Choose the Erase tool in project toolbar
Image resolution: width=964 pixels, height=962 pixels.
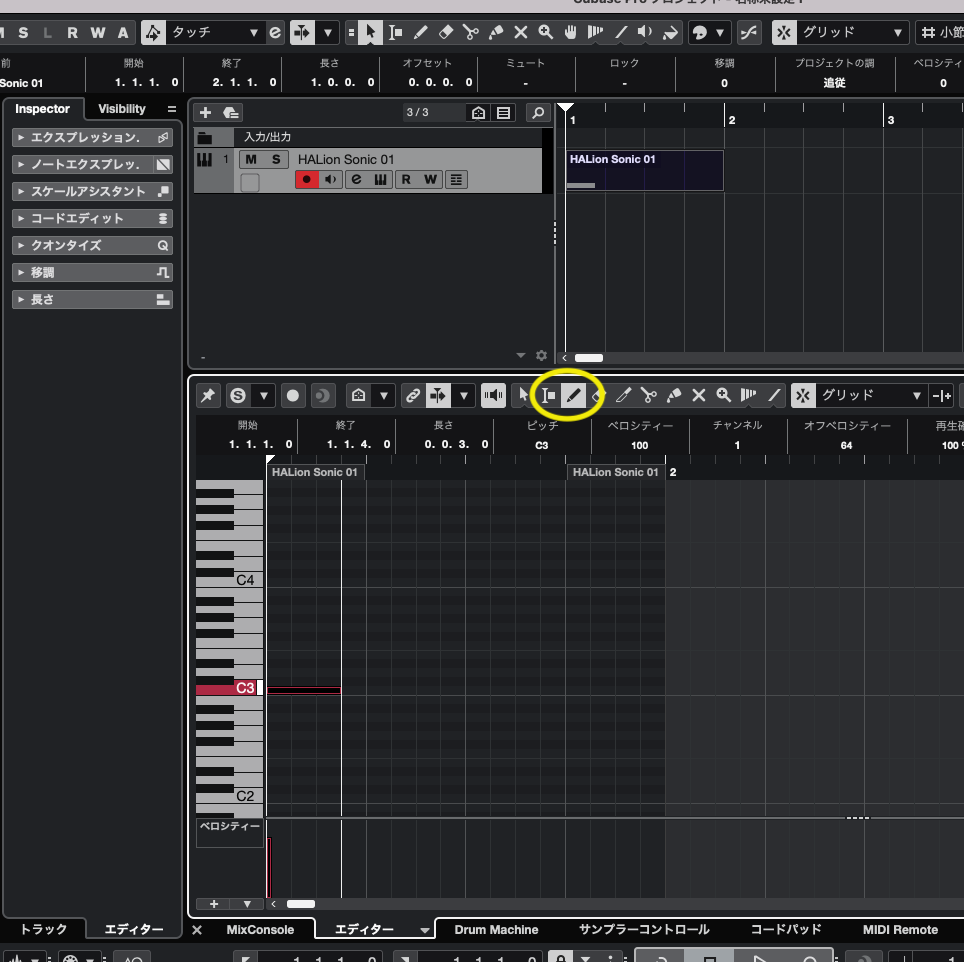446,32
